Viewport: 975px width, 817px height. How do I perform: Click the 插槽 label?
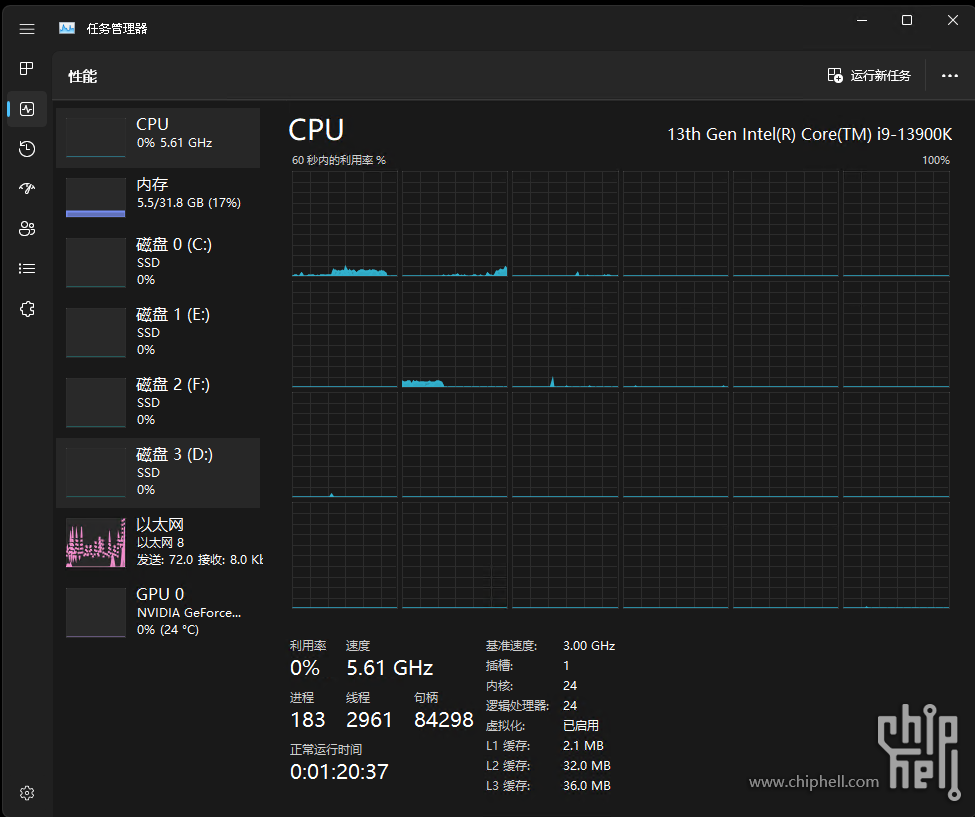click(x=499, y=665)
